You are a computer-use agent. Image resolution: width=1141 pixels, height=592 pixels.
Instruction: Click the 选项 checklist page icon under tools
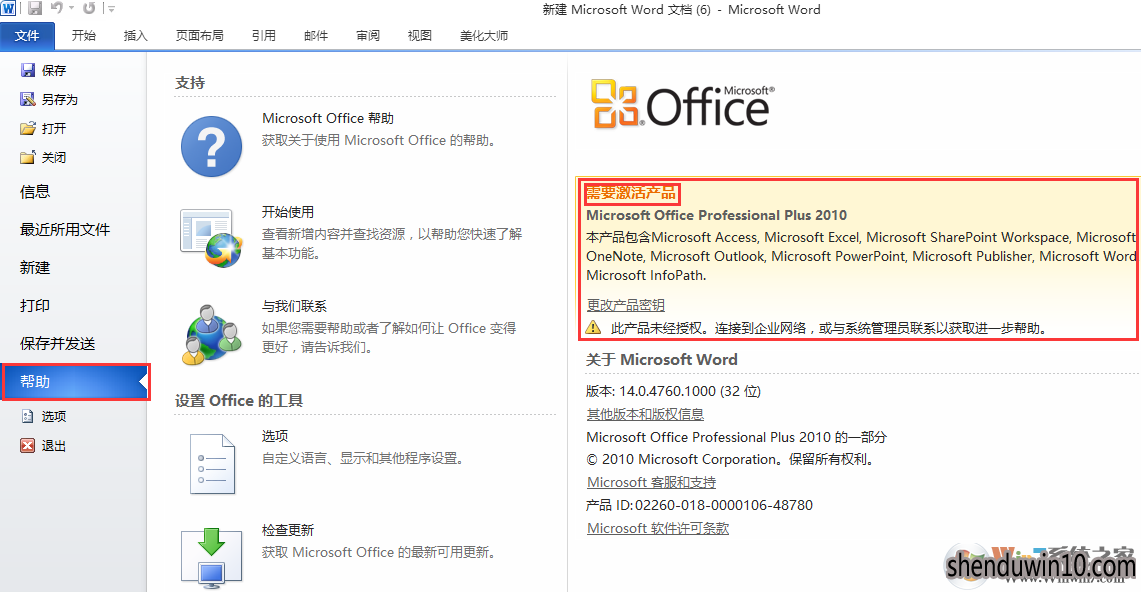(212, 464)
